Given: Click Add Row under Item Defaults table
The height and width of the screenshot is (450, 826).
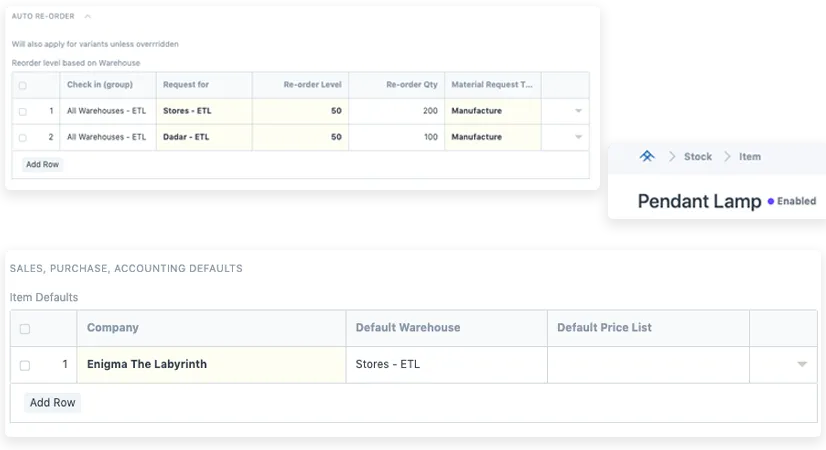Looking at the screenshot, I should [x=52, y=403].
